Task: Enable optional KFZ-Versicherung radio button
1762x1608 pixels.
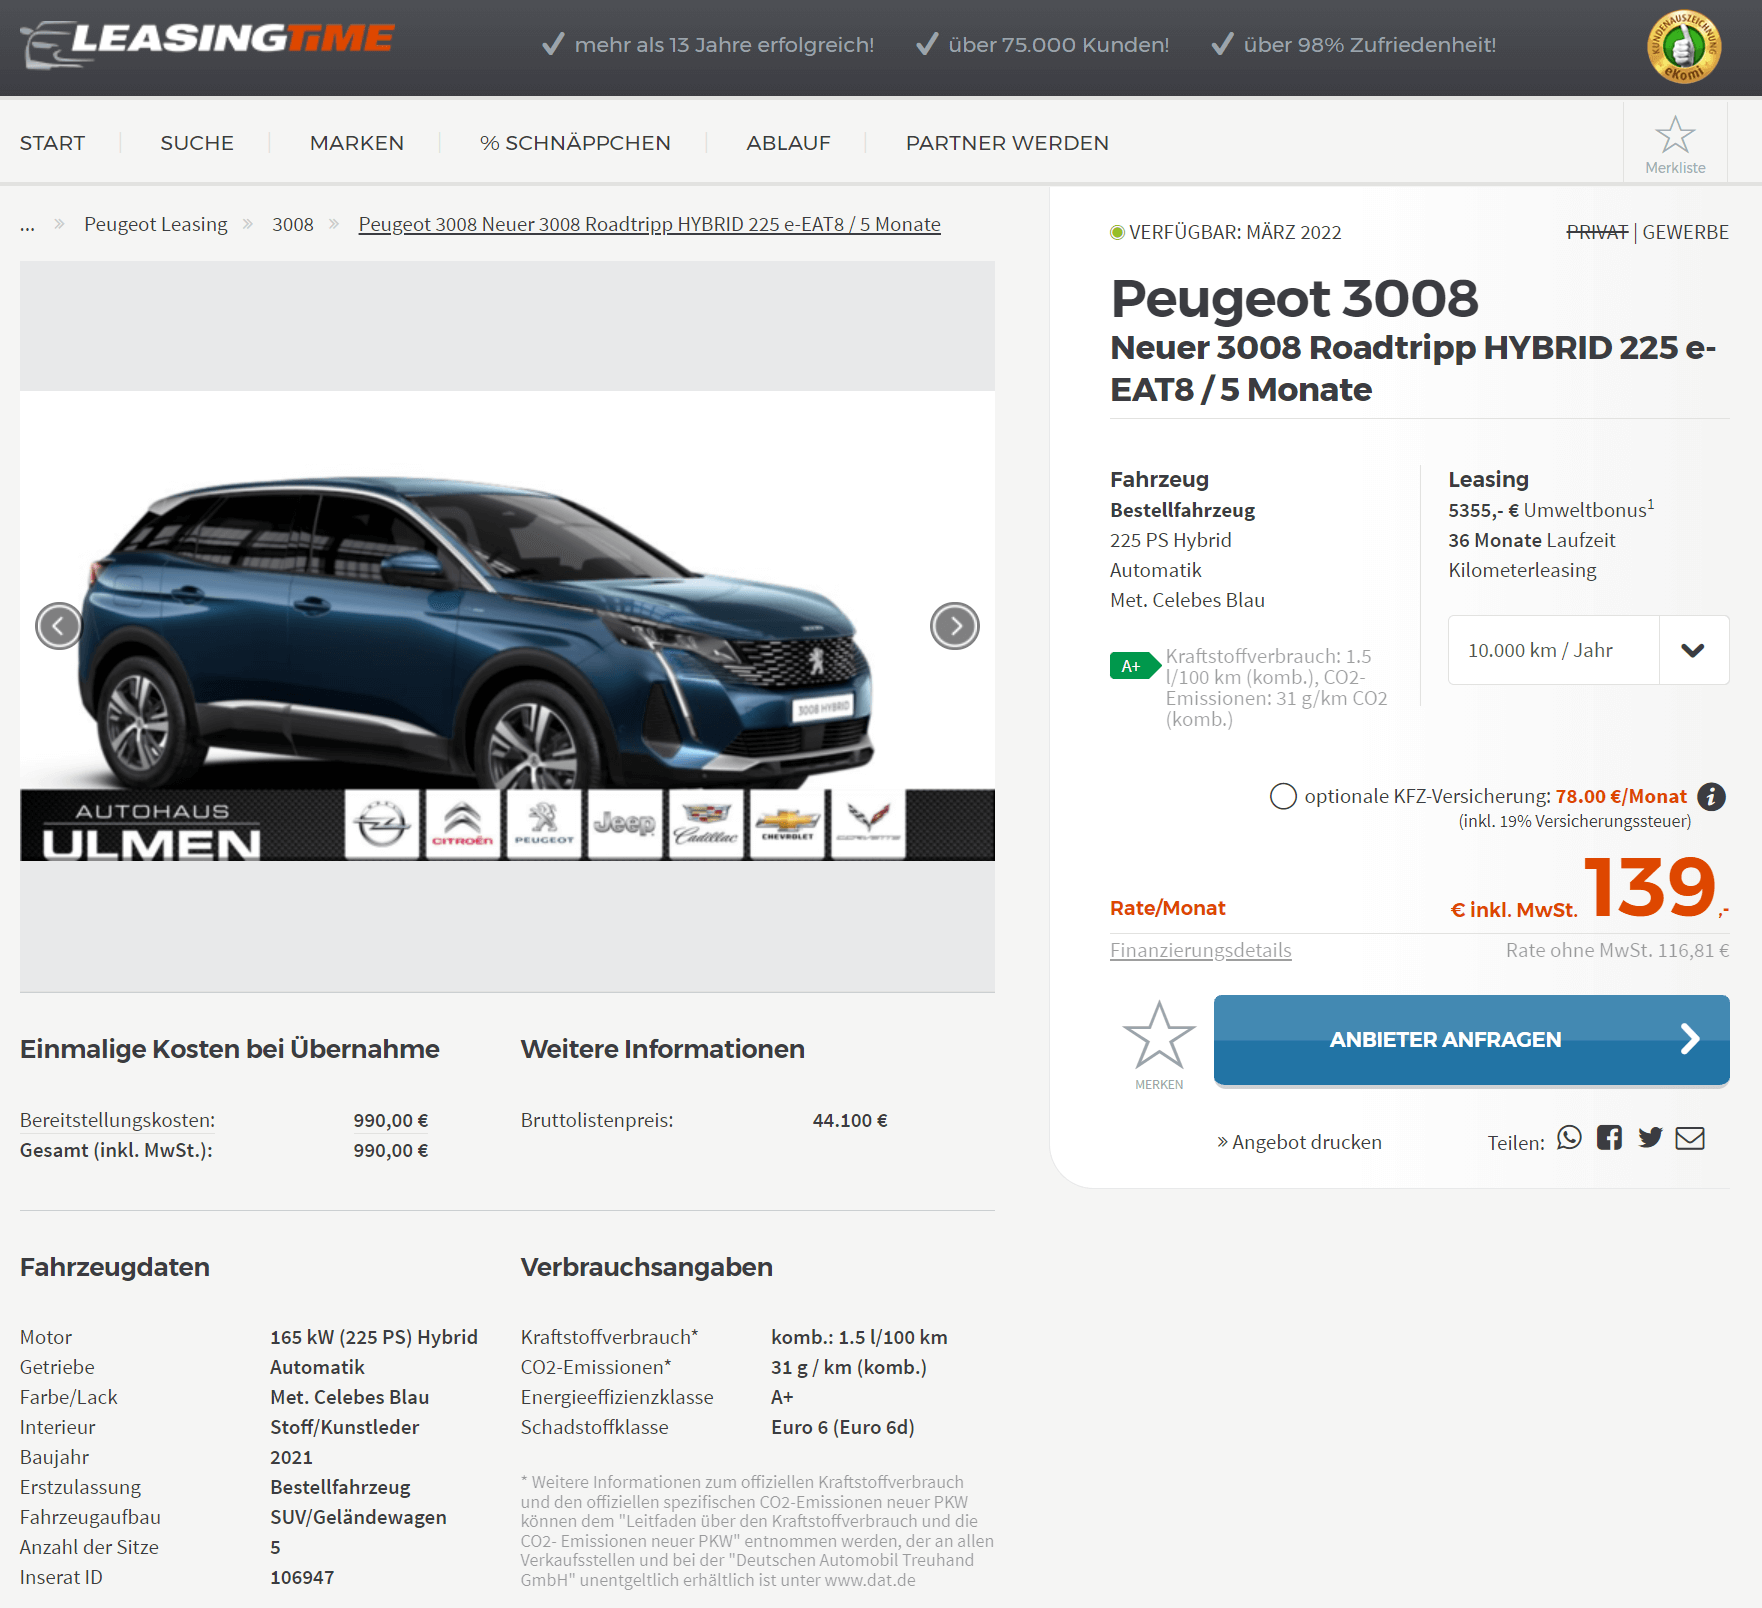Action: (1283, 796)
